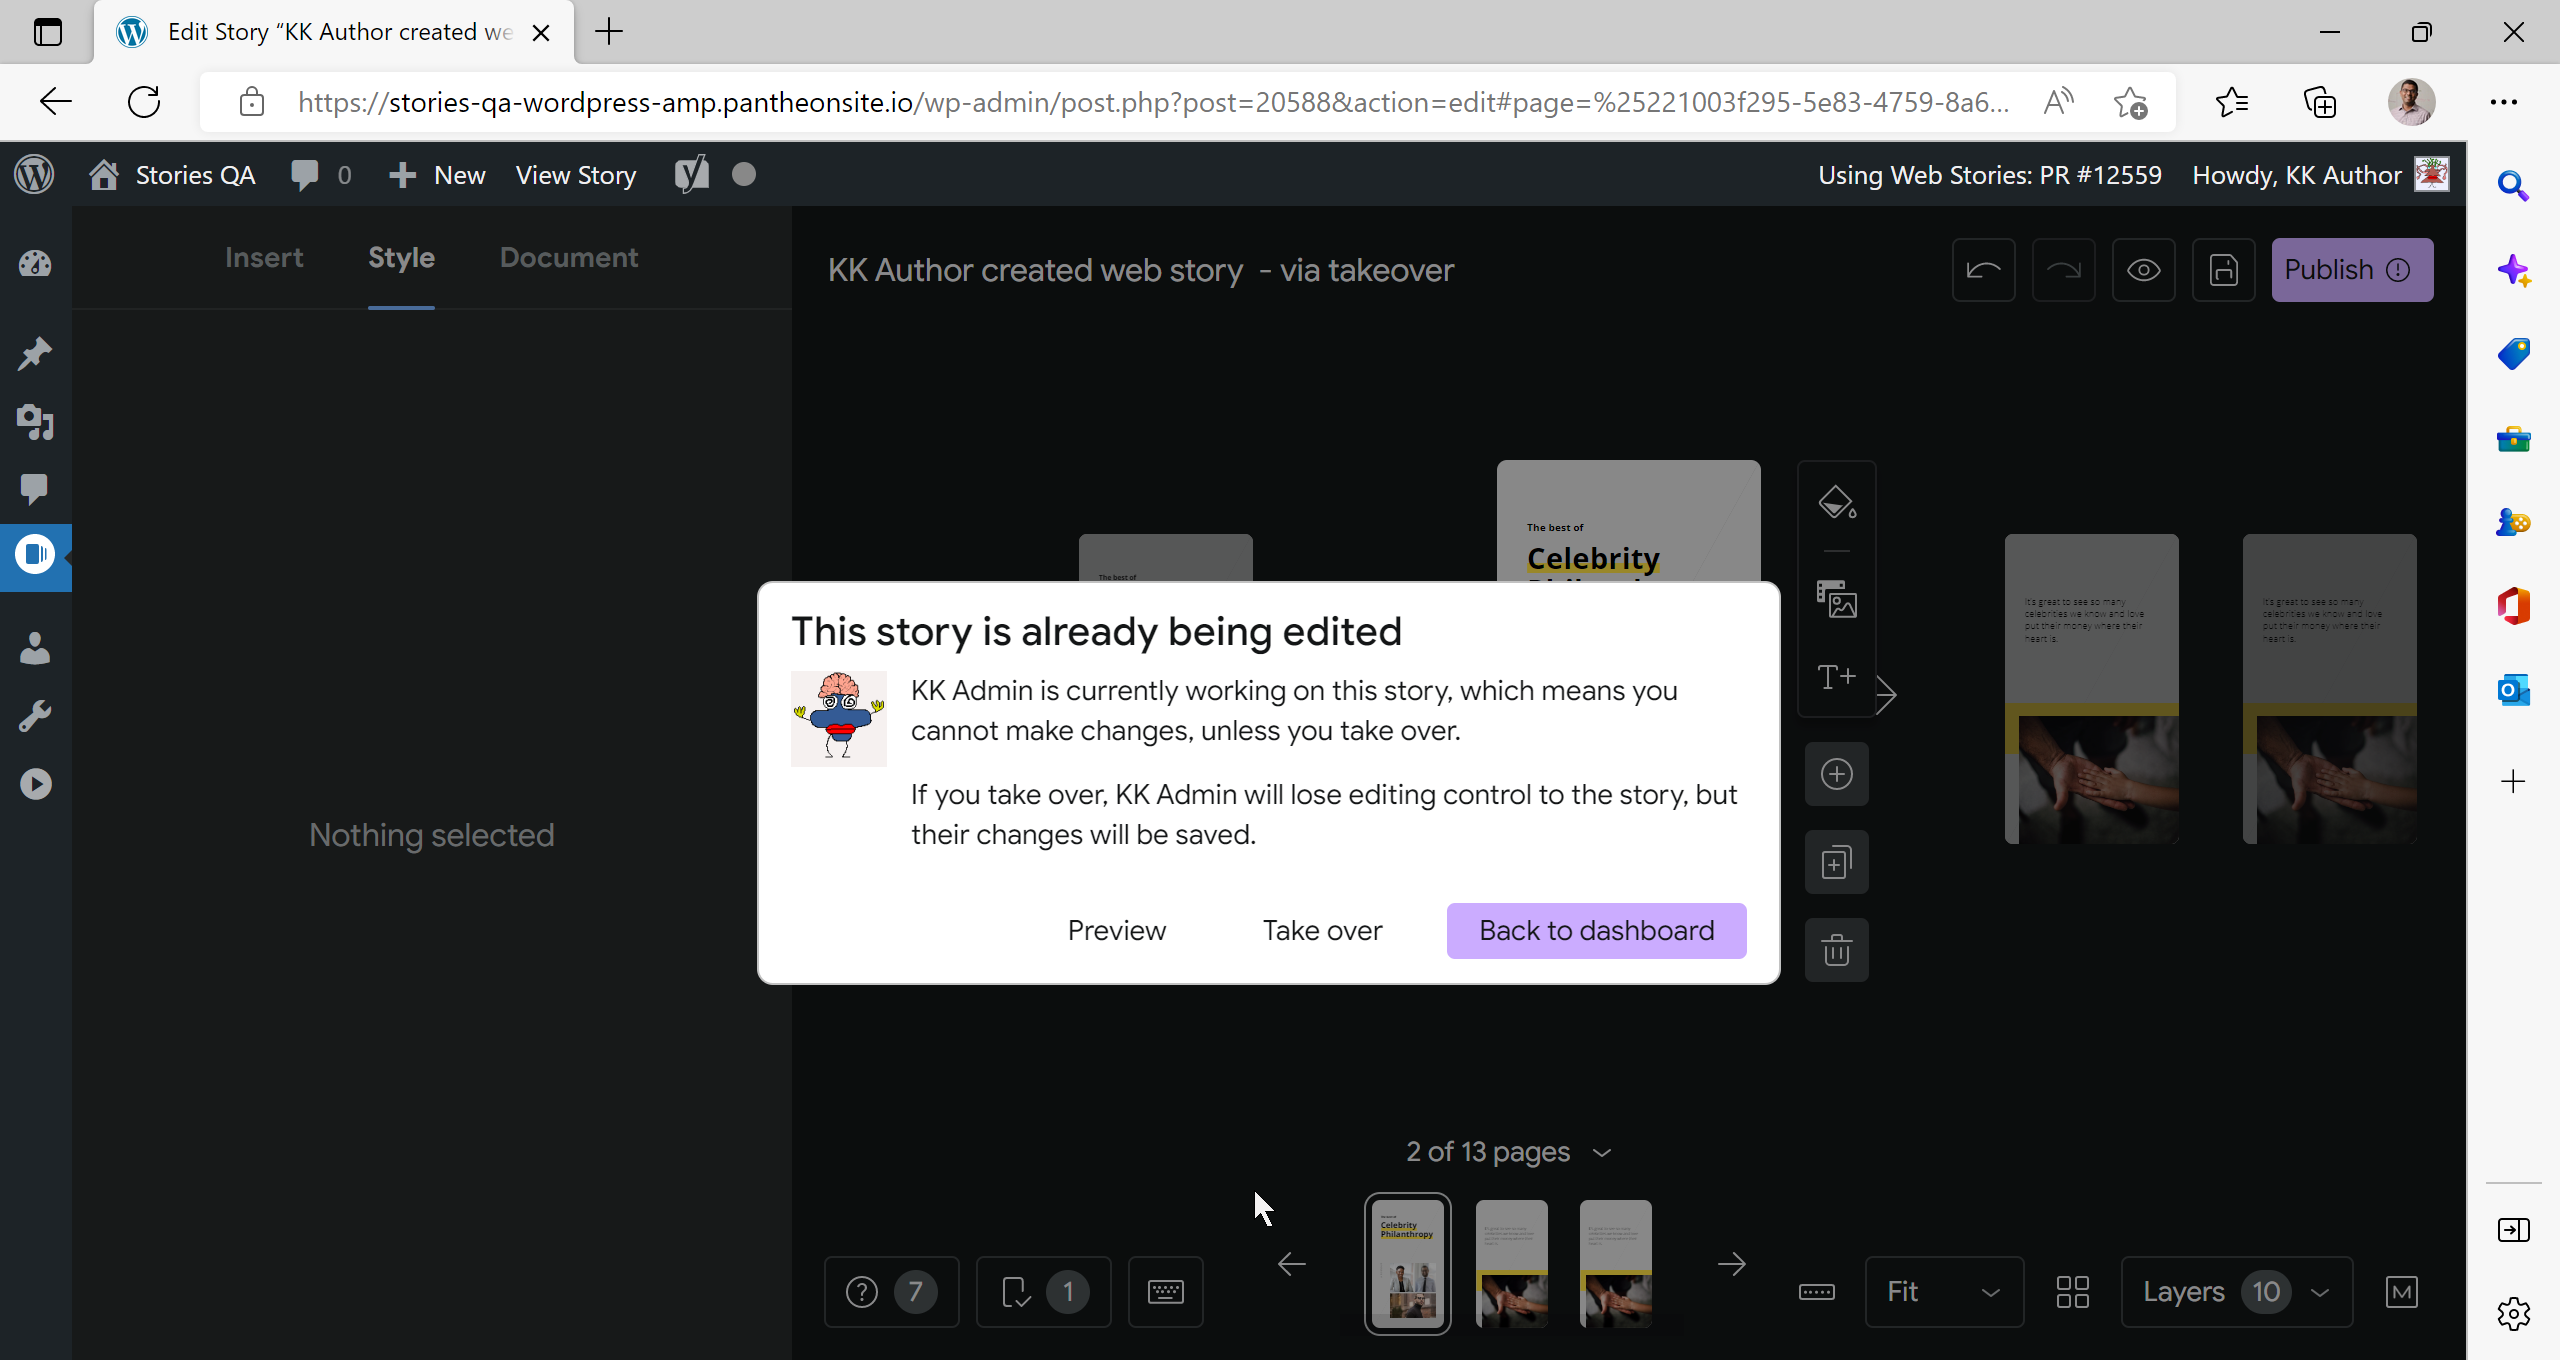Select the Celebrity Philanthropy page thumbnail

coord(1408,1264)
